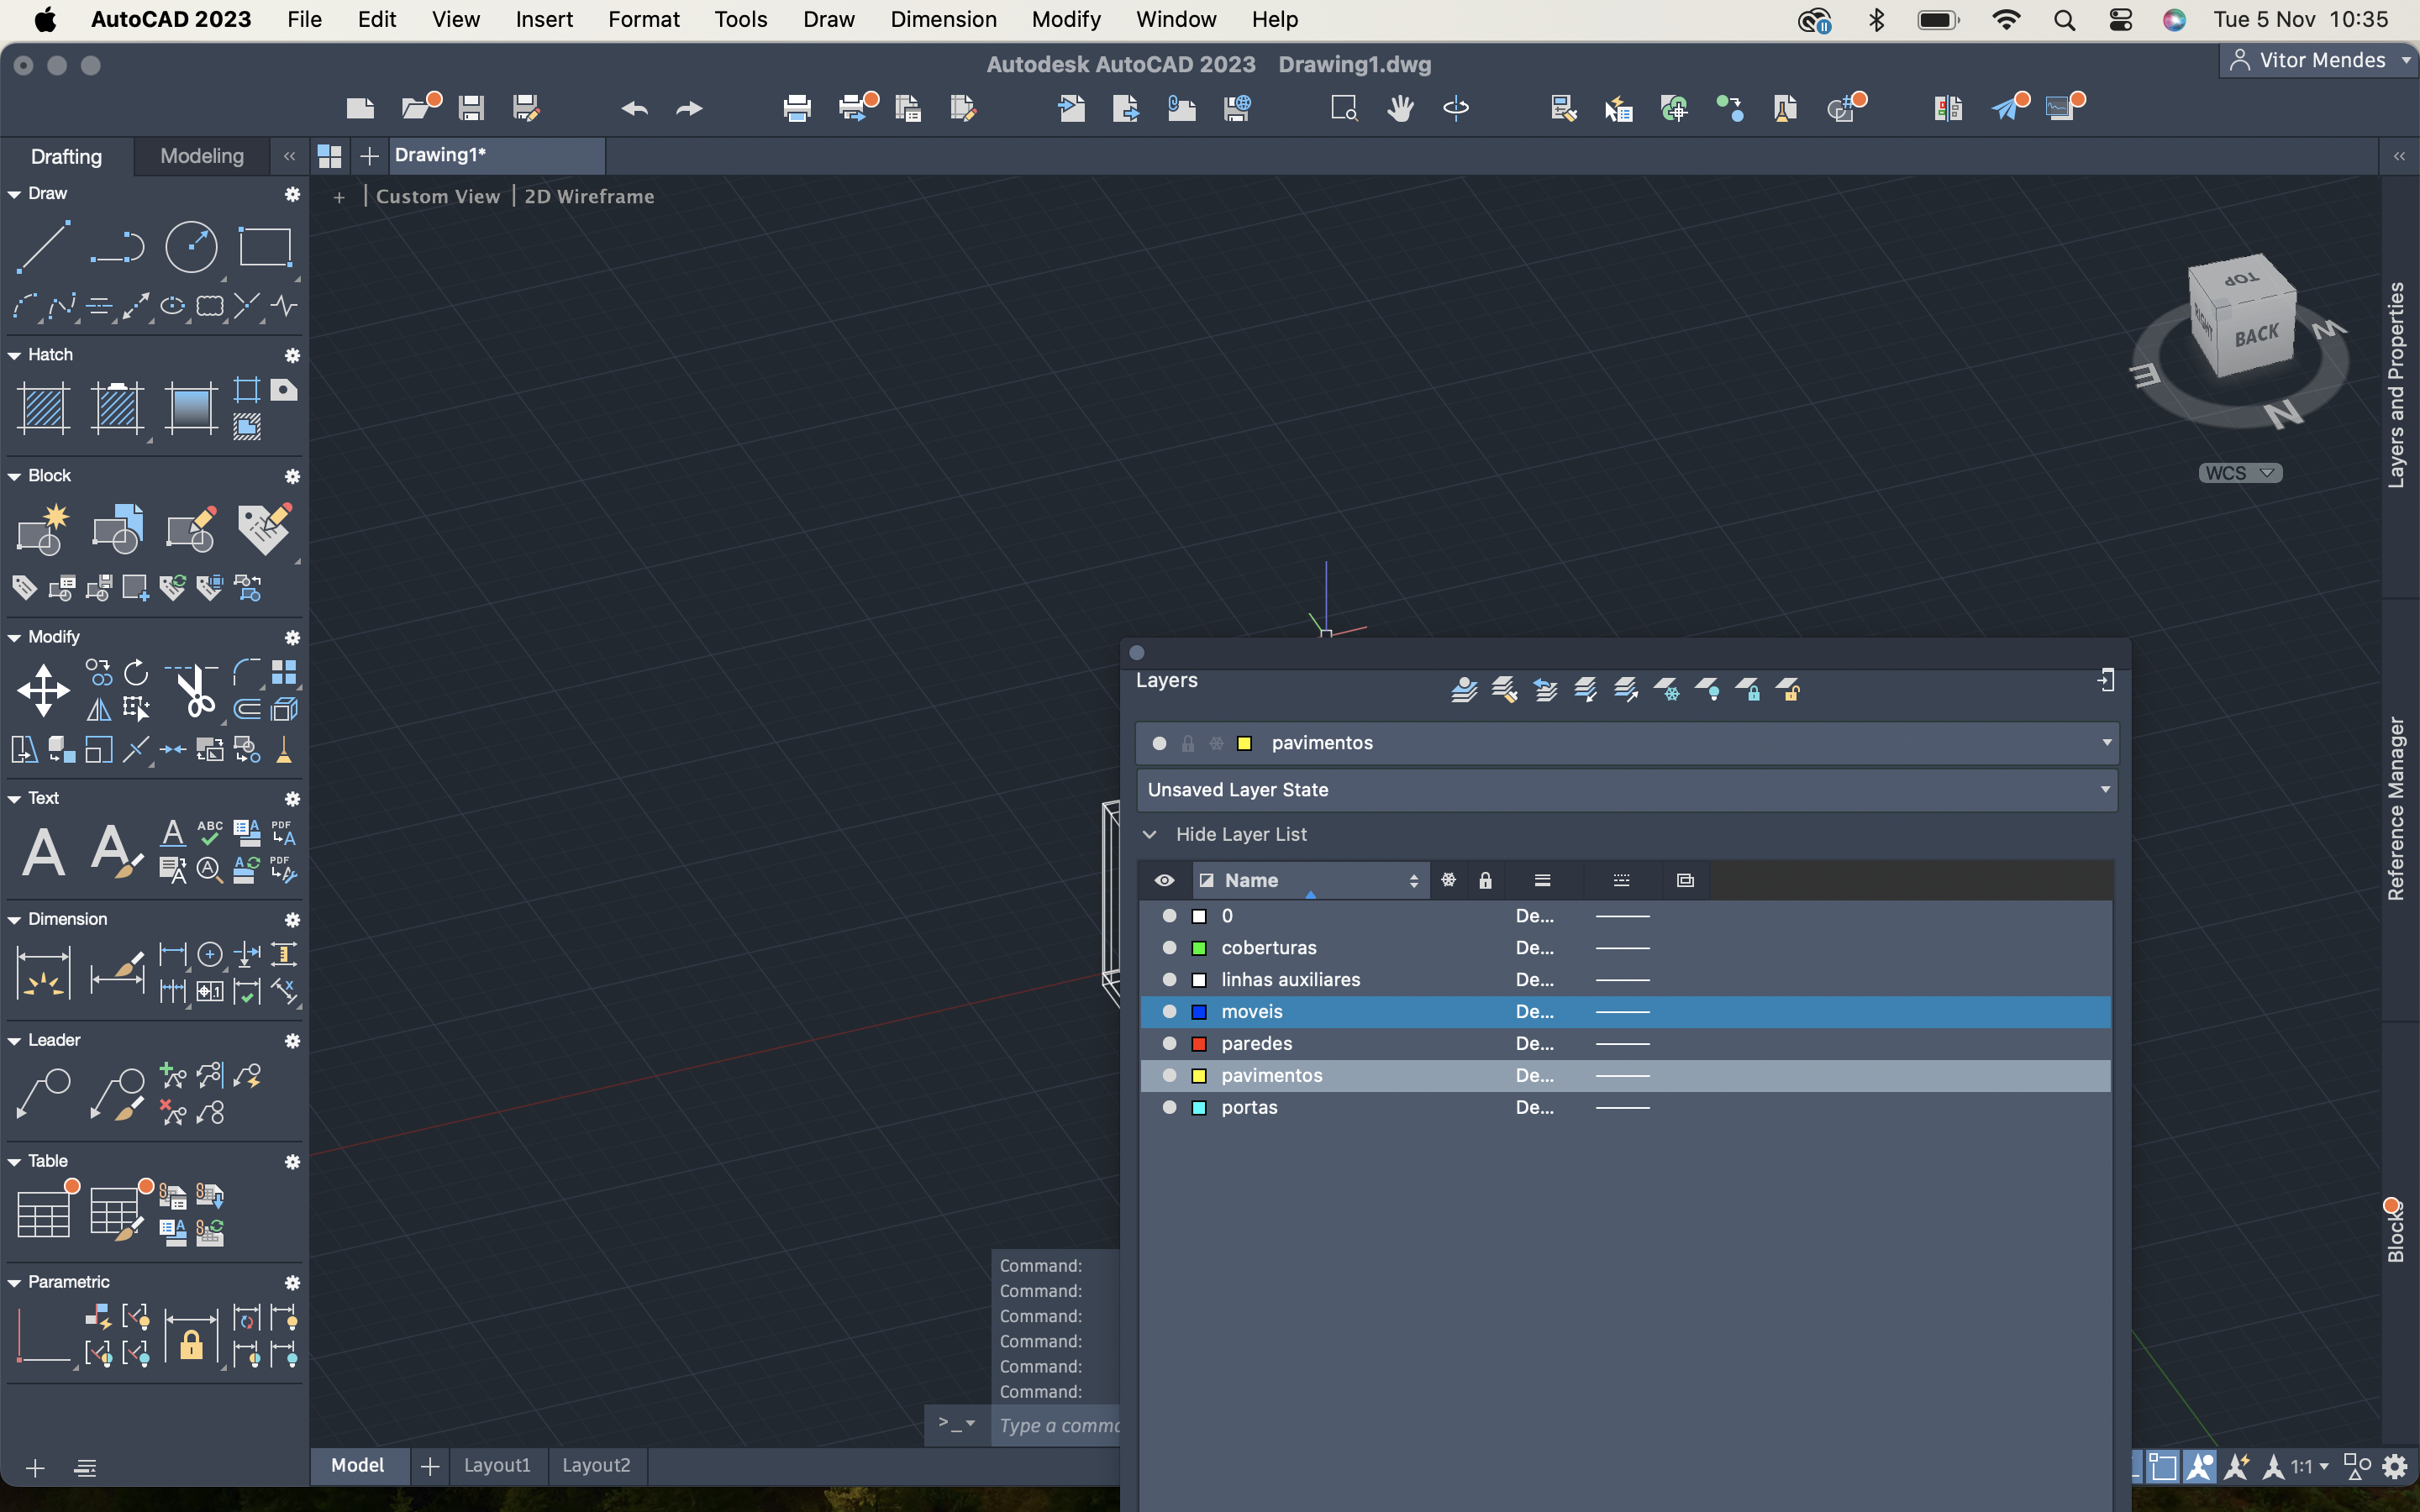Collapse the Dimension panel section
Screen dimensions: 2420x1512
point(14,919)
